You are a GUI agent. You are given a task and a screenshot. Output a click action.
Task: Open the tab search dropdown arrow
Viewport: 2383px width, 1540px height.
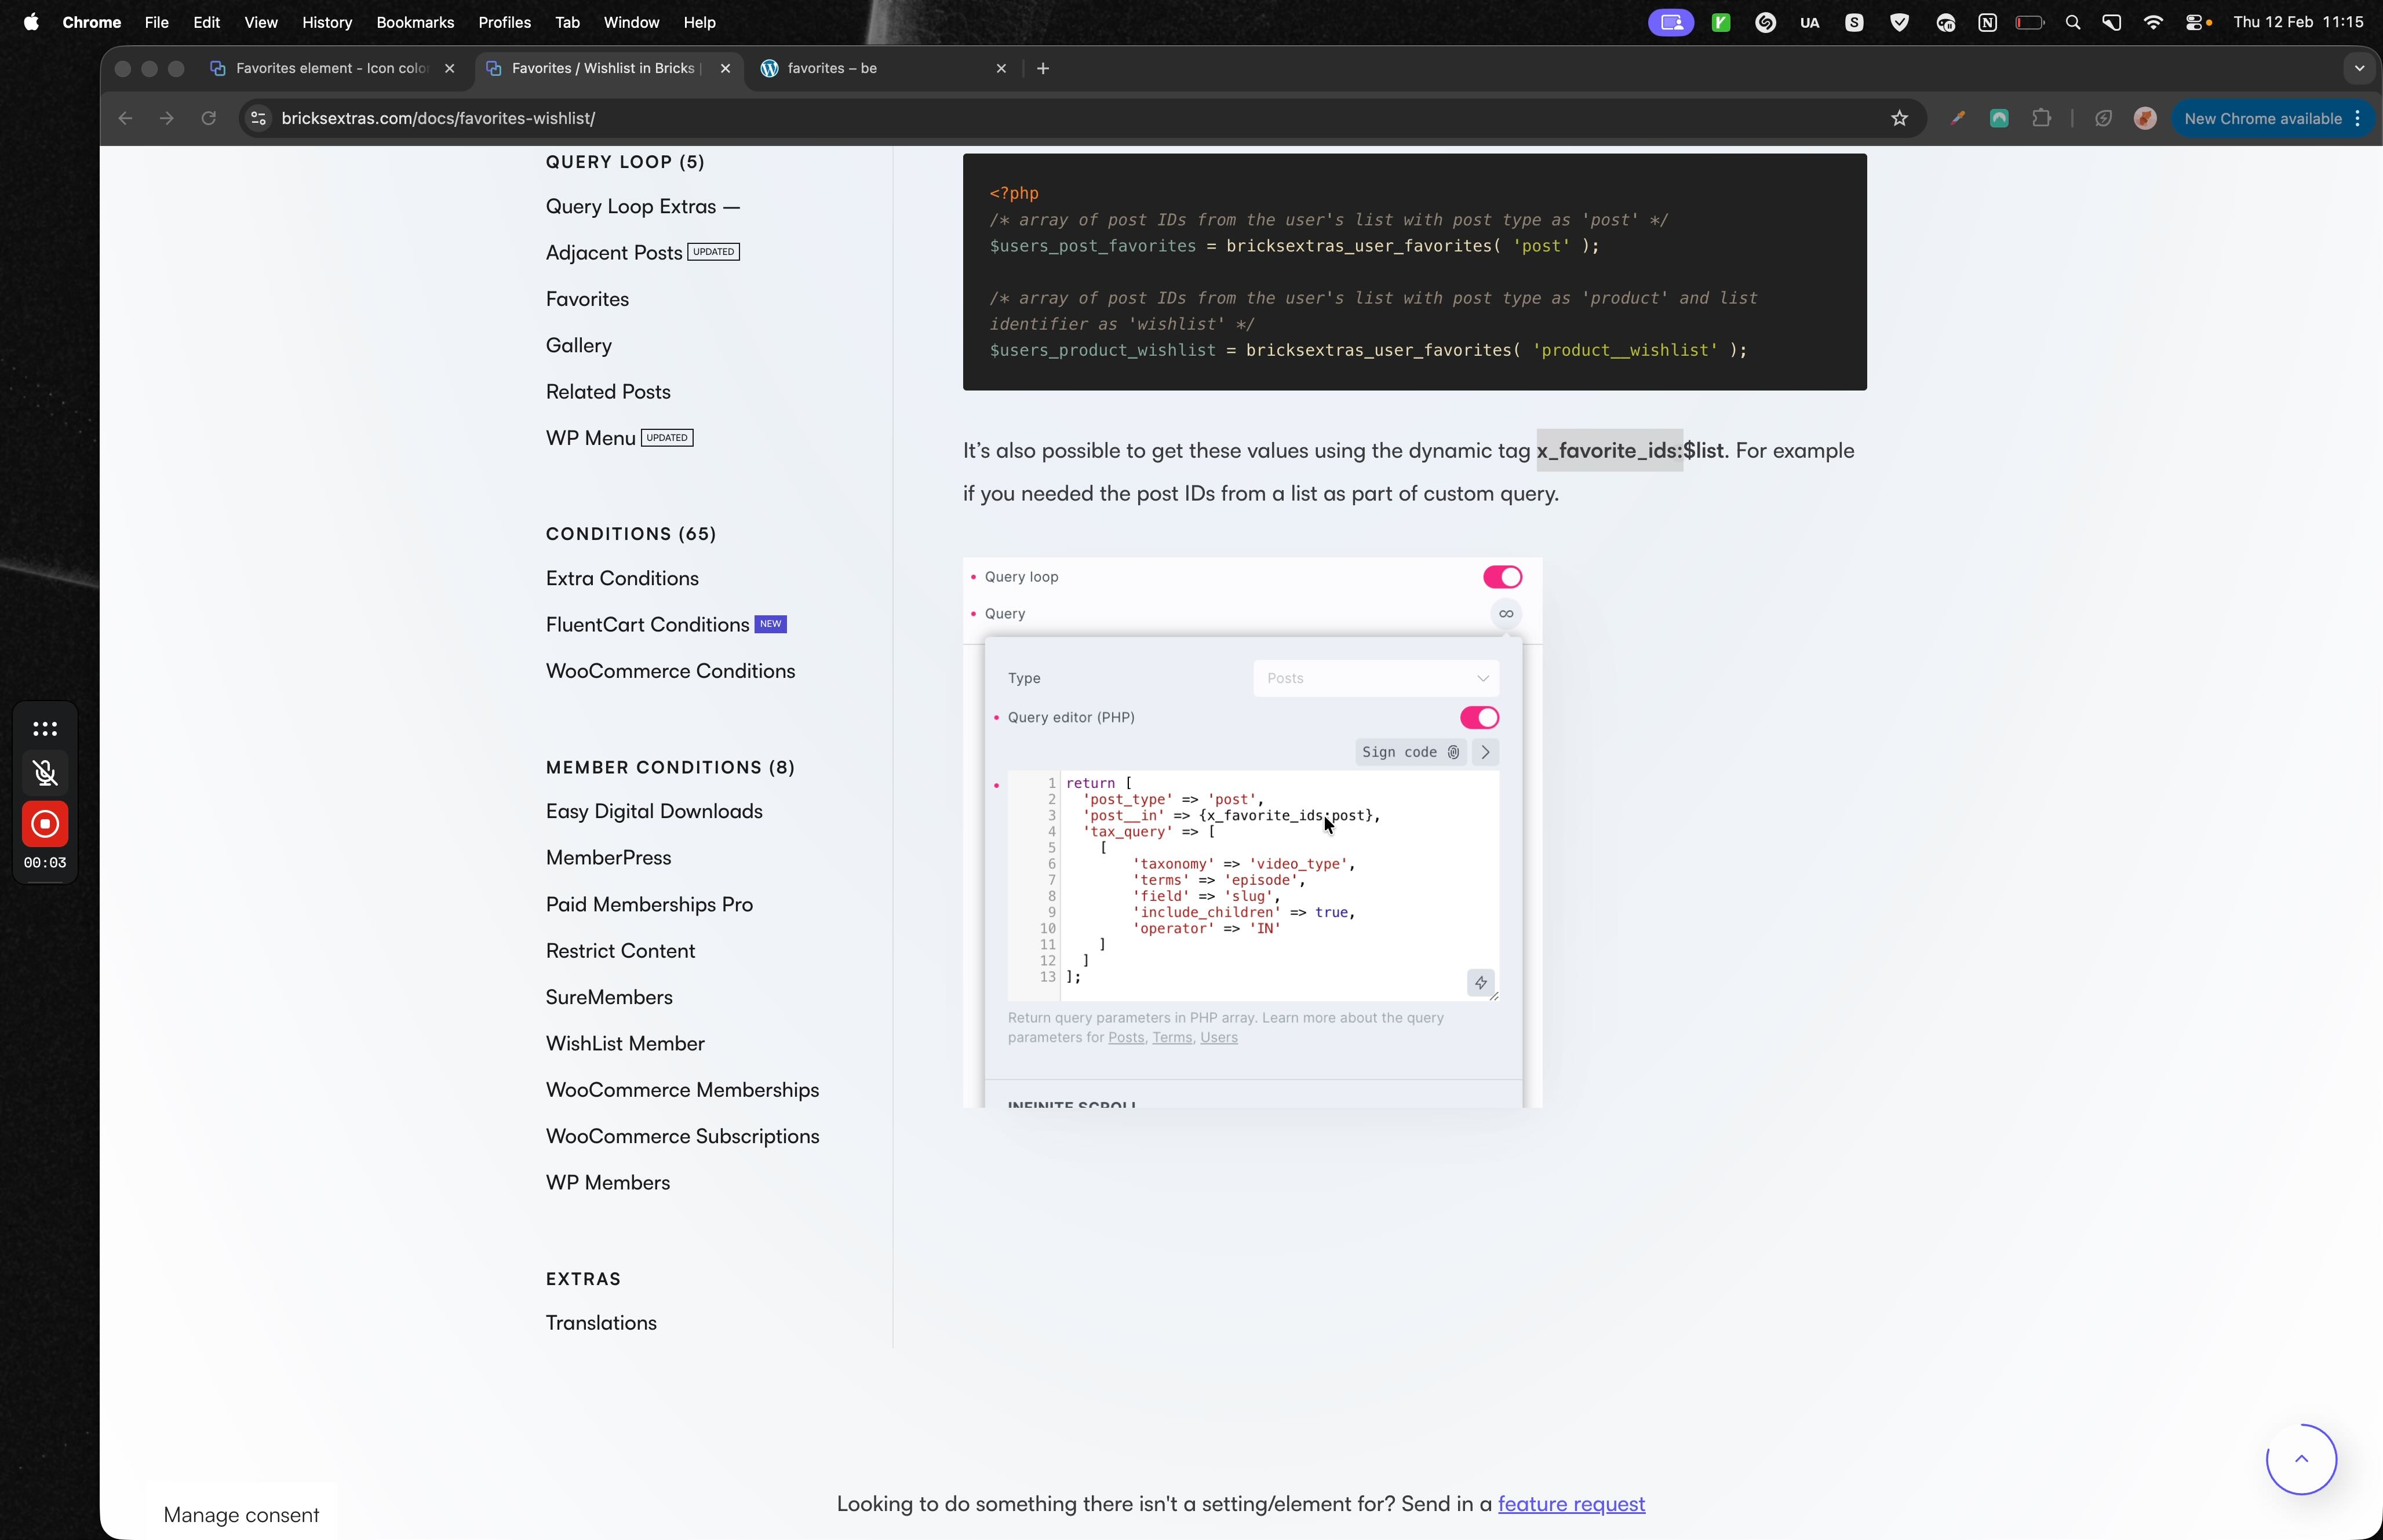[2359, 68]
